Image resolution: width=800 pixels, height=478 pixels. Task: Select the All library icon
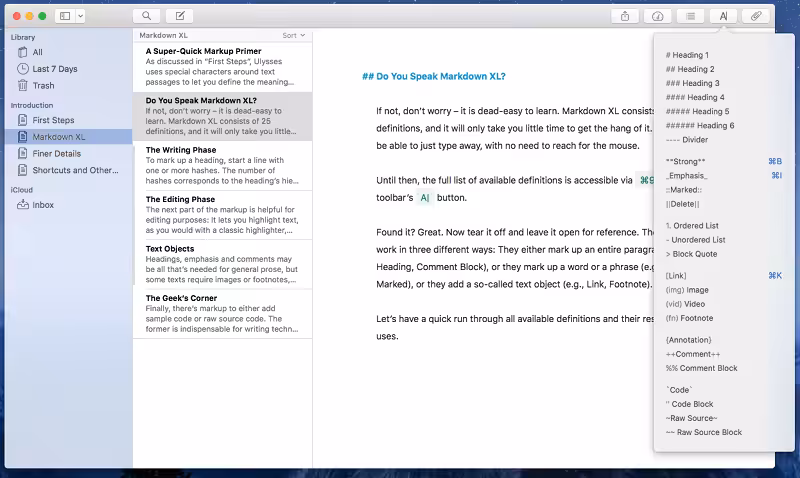(22, 52)
